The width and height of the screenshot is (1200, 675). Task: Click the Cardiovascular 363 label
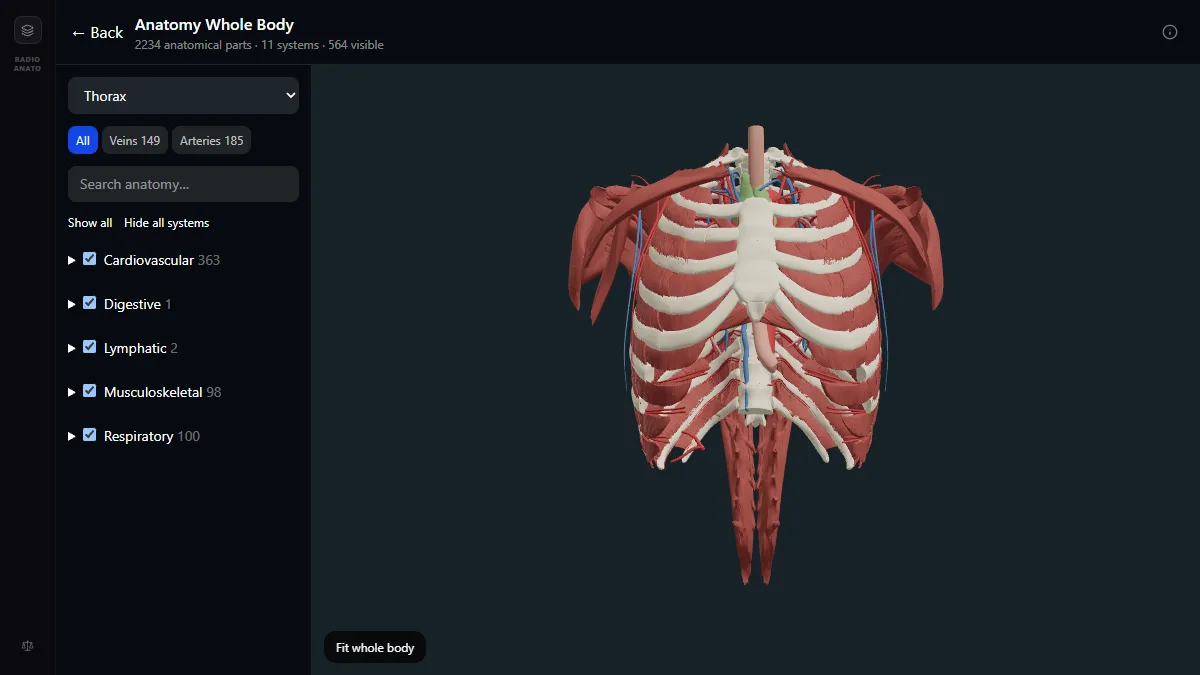[x=162, y=260]
